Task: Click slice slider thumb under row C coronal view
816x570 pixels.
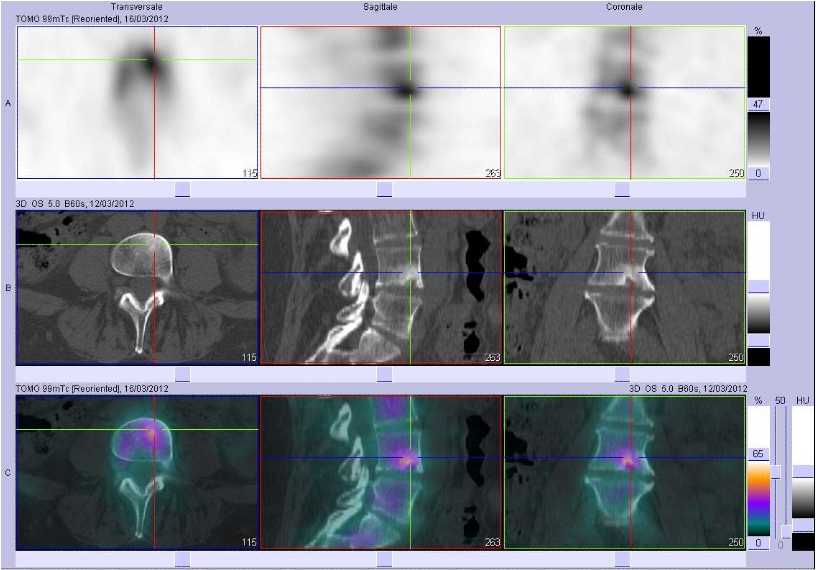Action: coord(622,560)
